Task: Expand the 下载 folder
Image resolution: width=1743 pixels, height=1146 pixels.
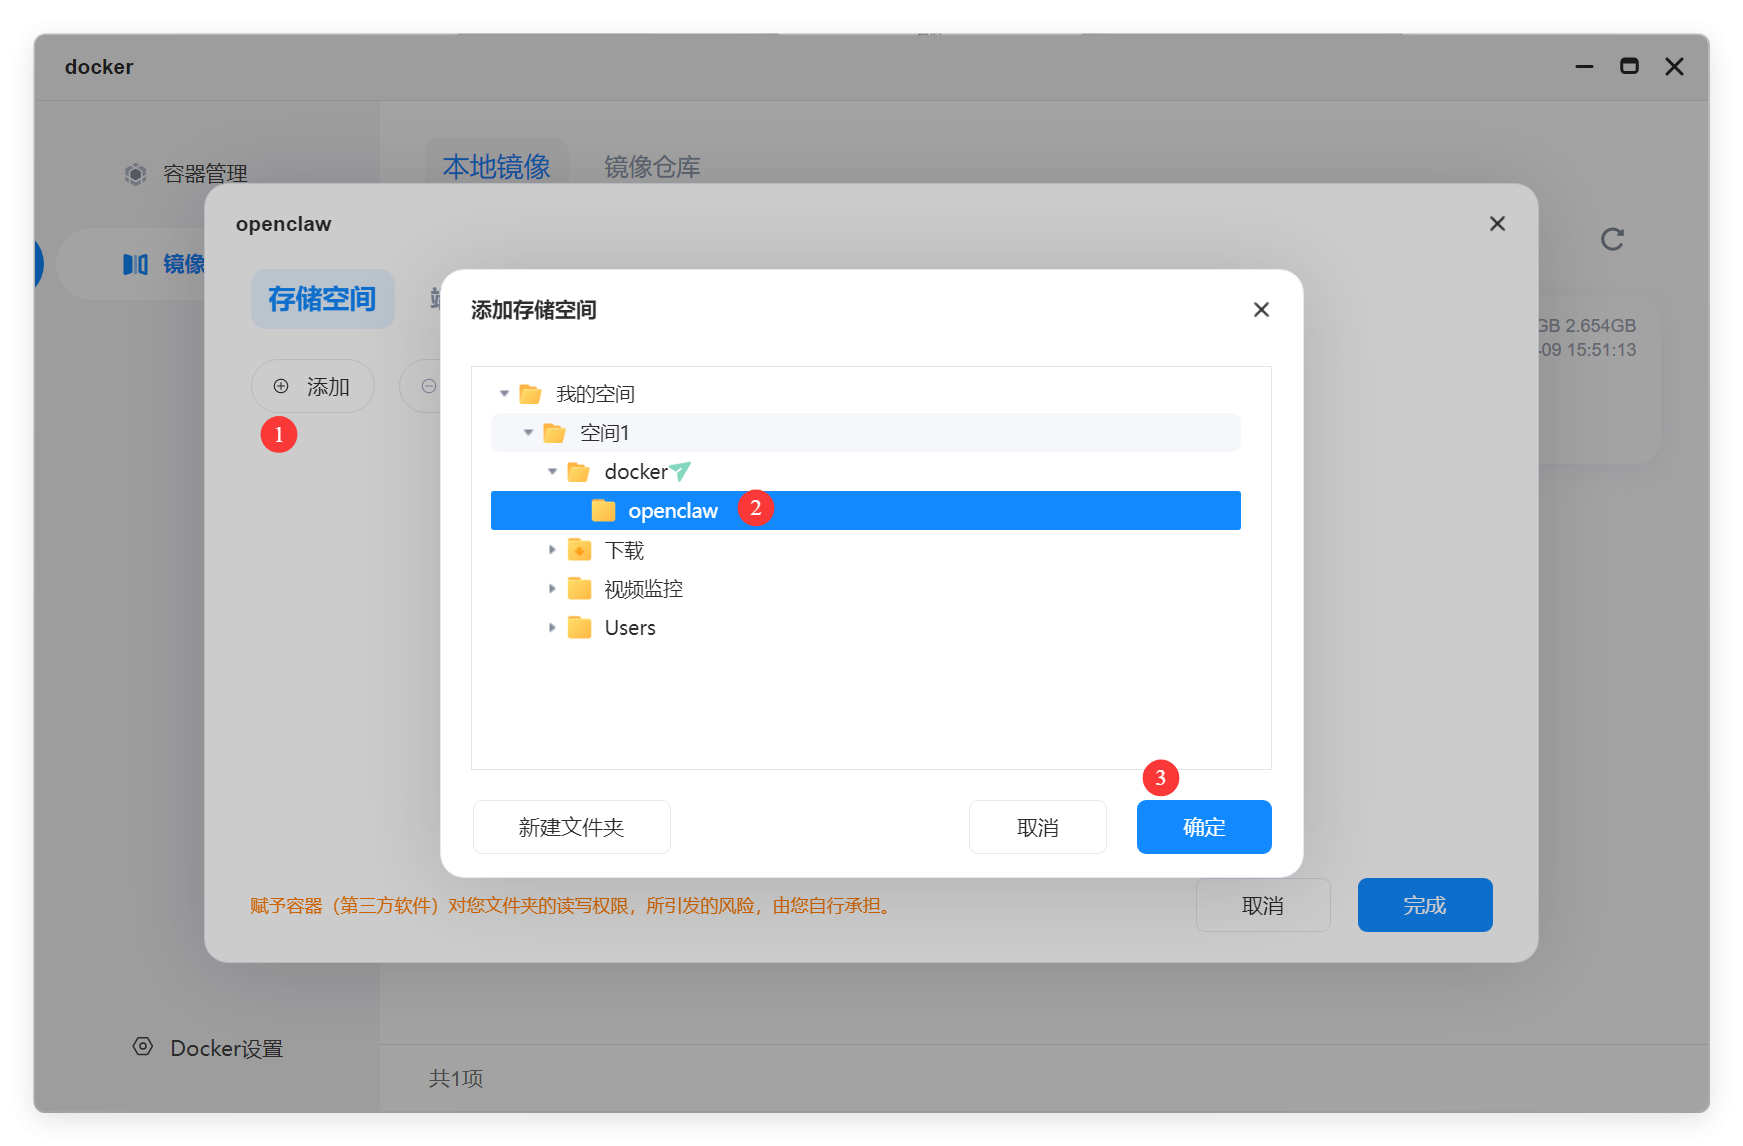Action: click(x=552, y=550)
